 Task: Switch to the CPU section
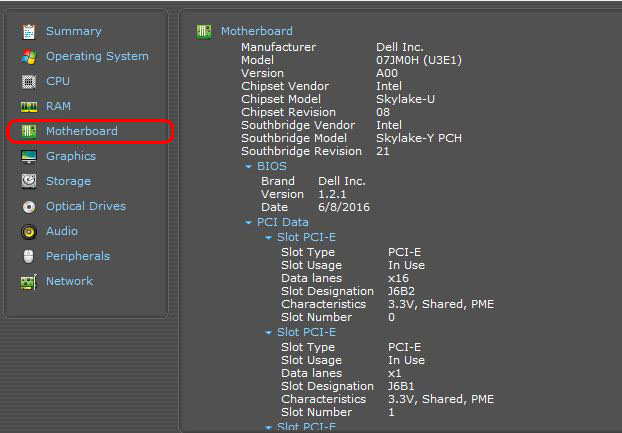coord(58,81)
